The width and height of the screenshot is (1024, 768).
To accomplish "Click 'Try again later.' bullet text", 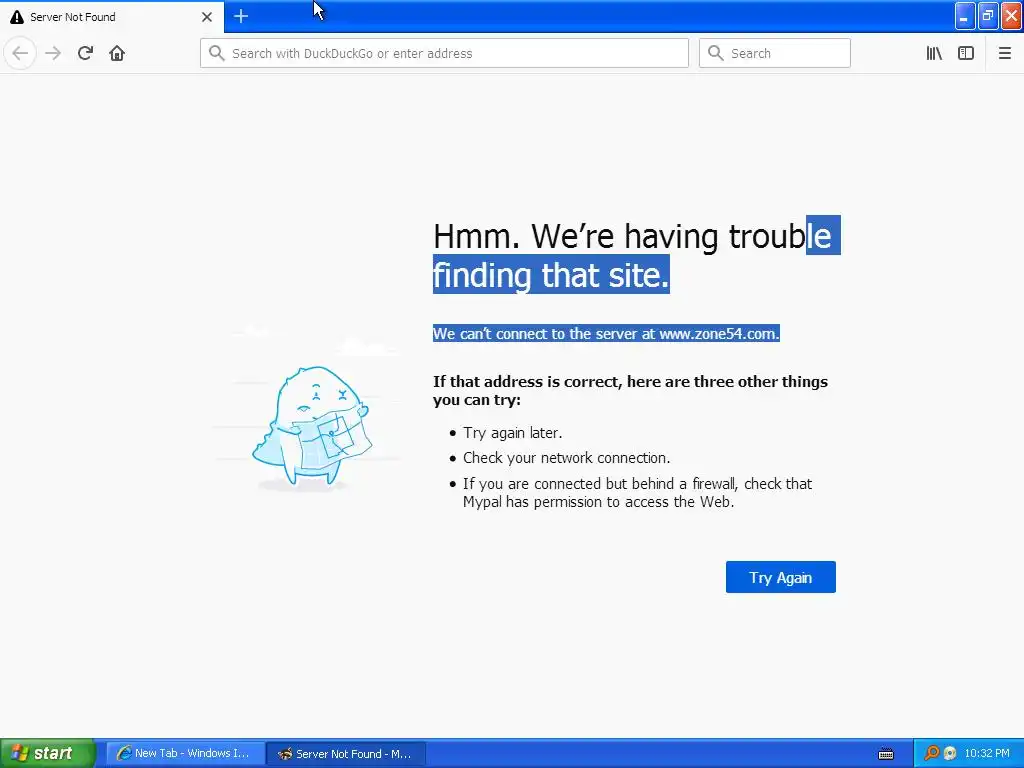I will [513, 433].
